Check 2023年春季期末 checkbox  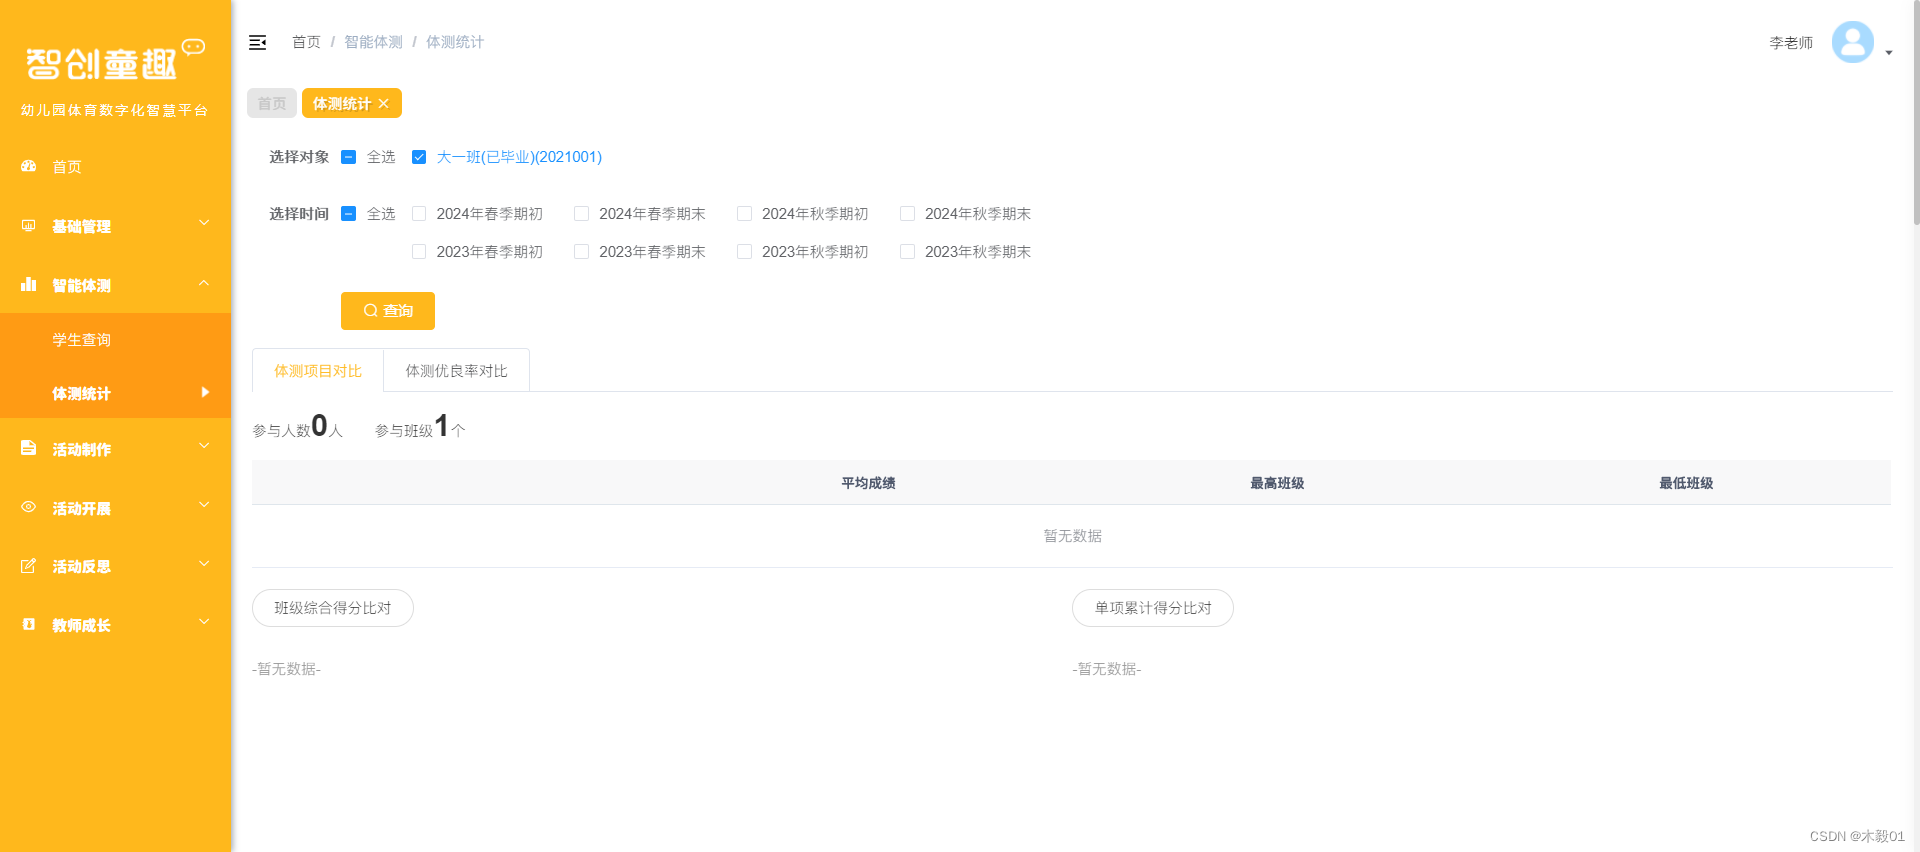[x=581, y=252]
